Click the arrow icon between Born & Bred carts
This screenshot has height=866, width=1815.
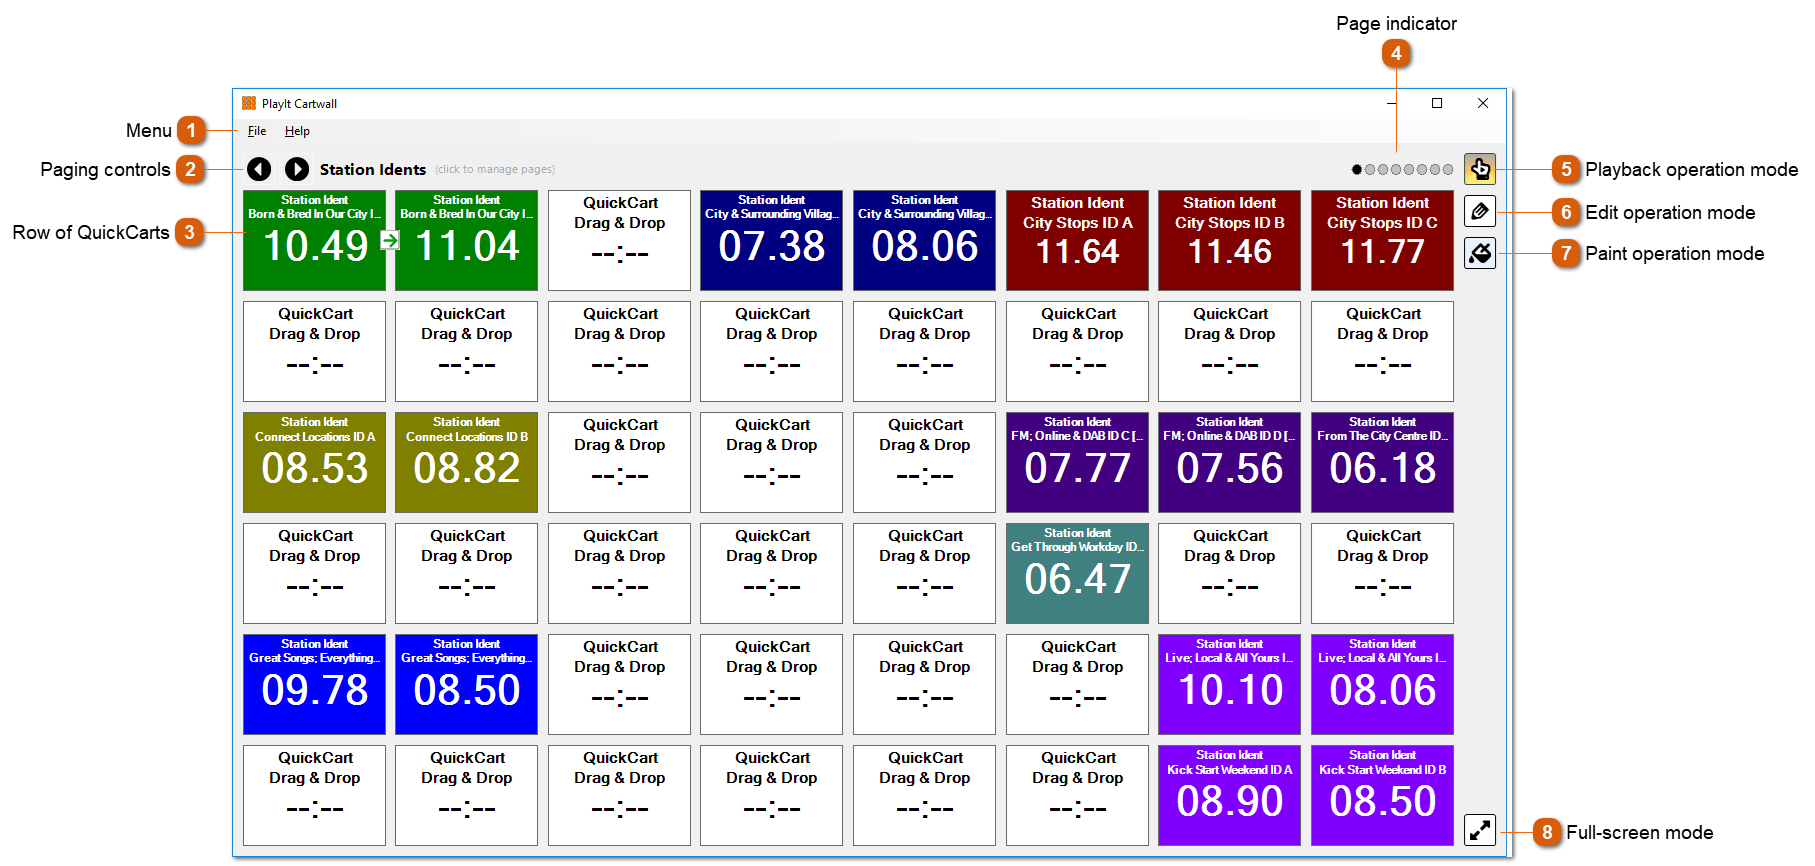(391, 240)
